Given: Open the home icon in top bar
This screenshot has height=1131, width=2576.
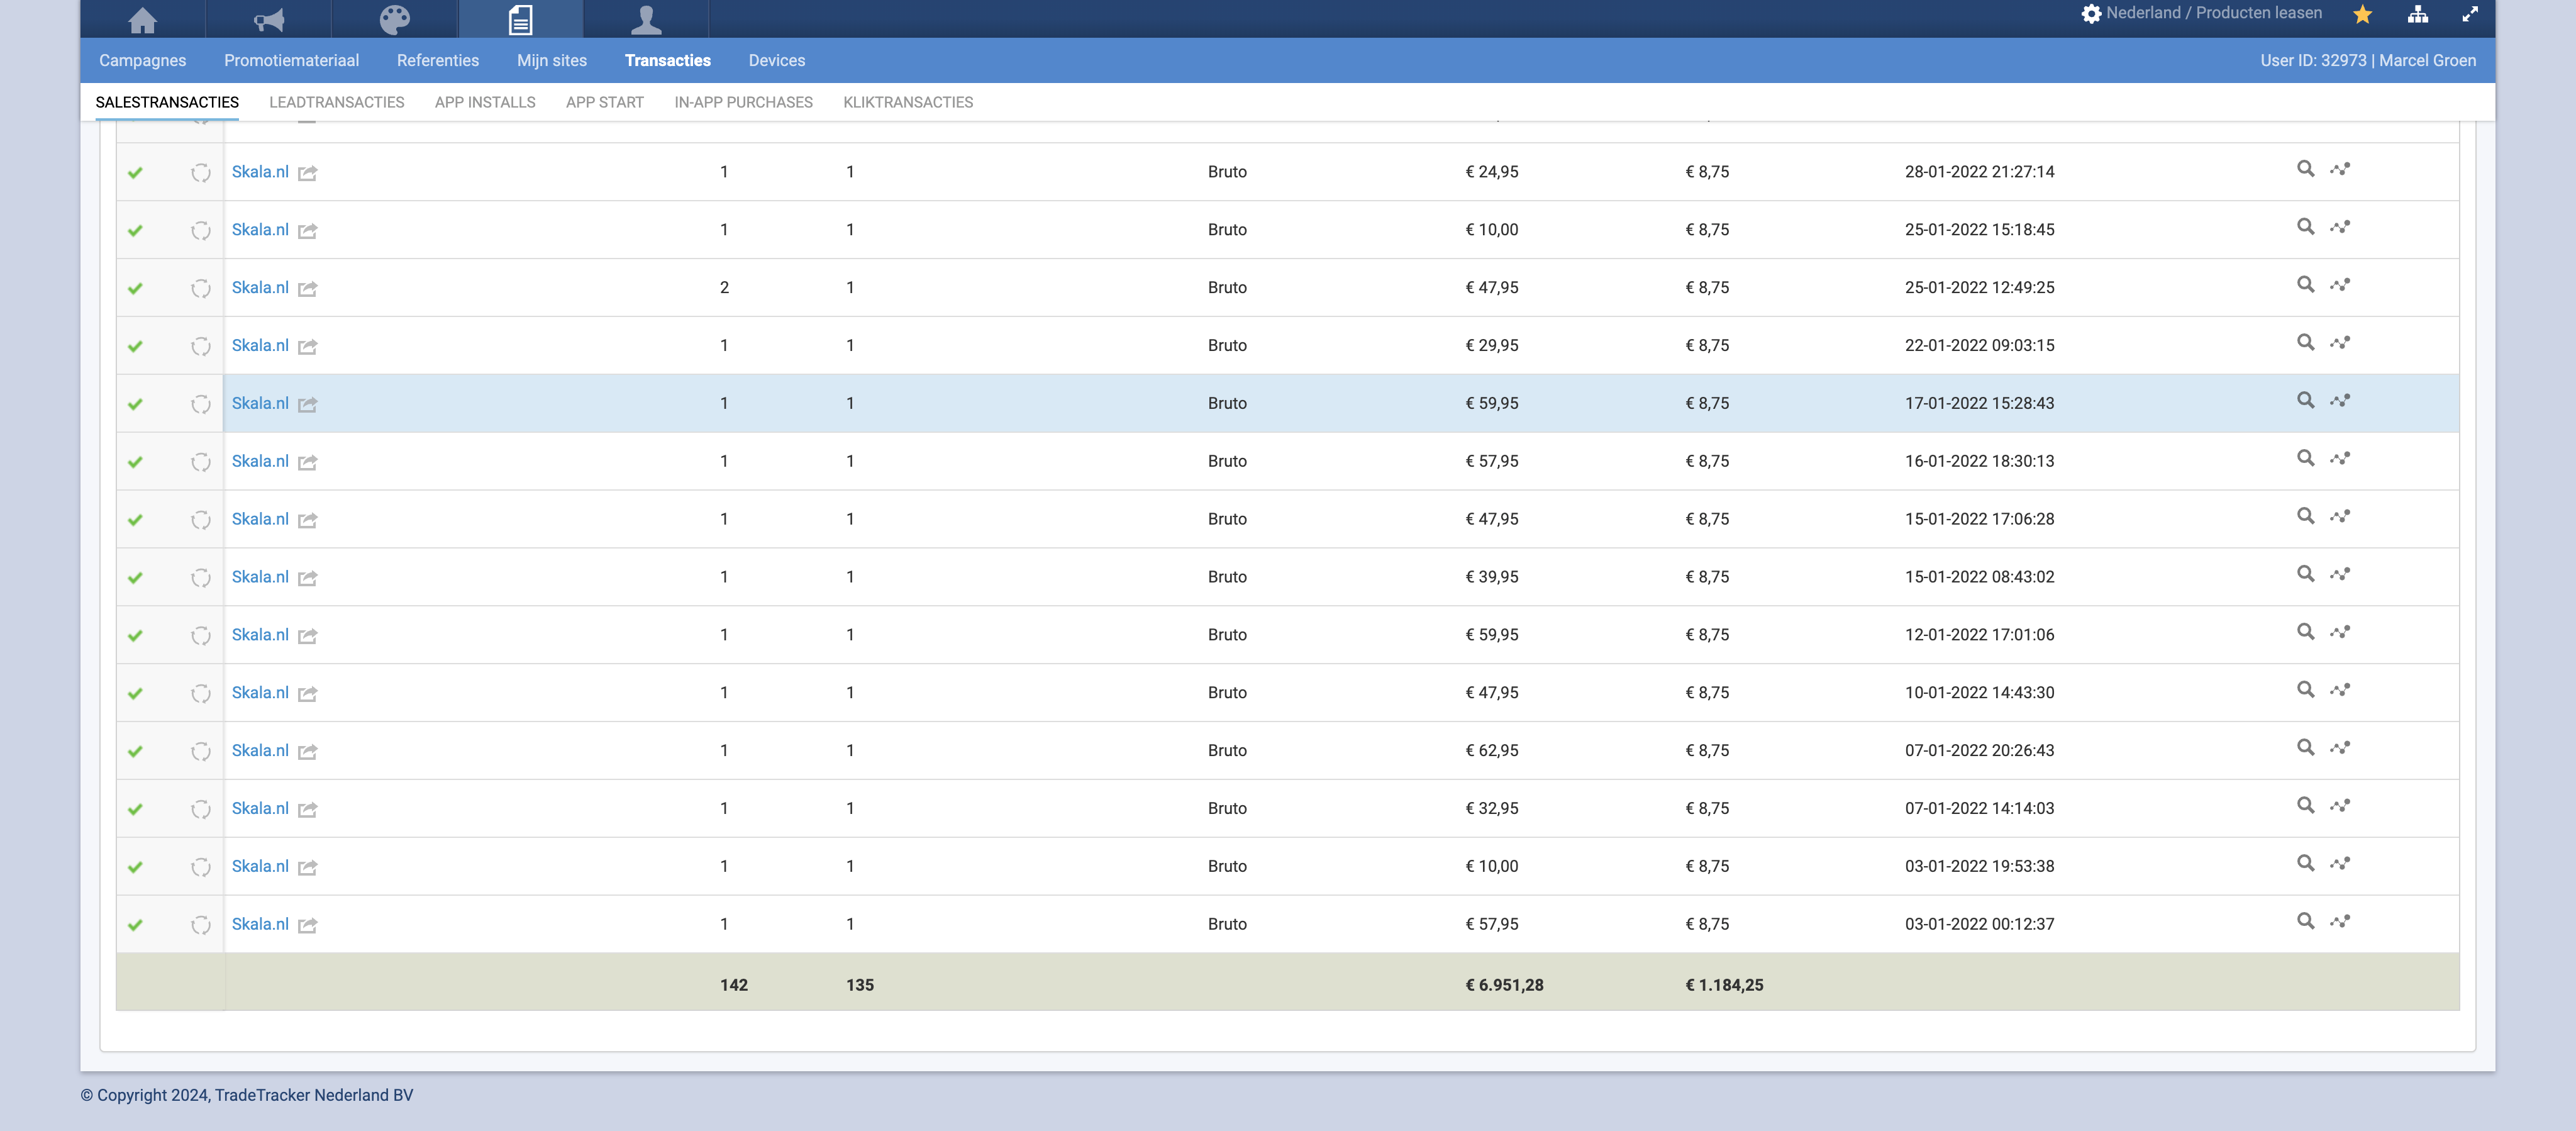Looking at the screenshot, I should pos(143,19).
